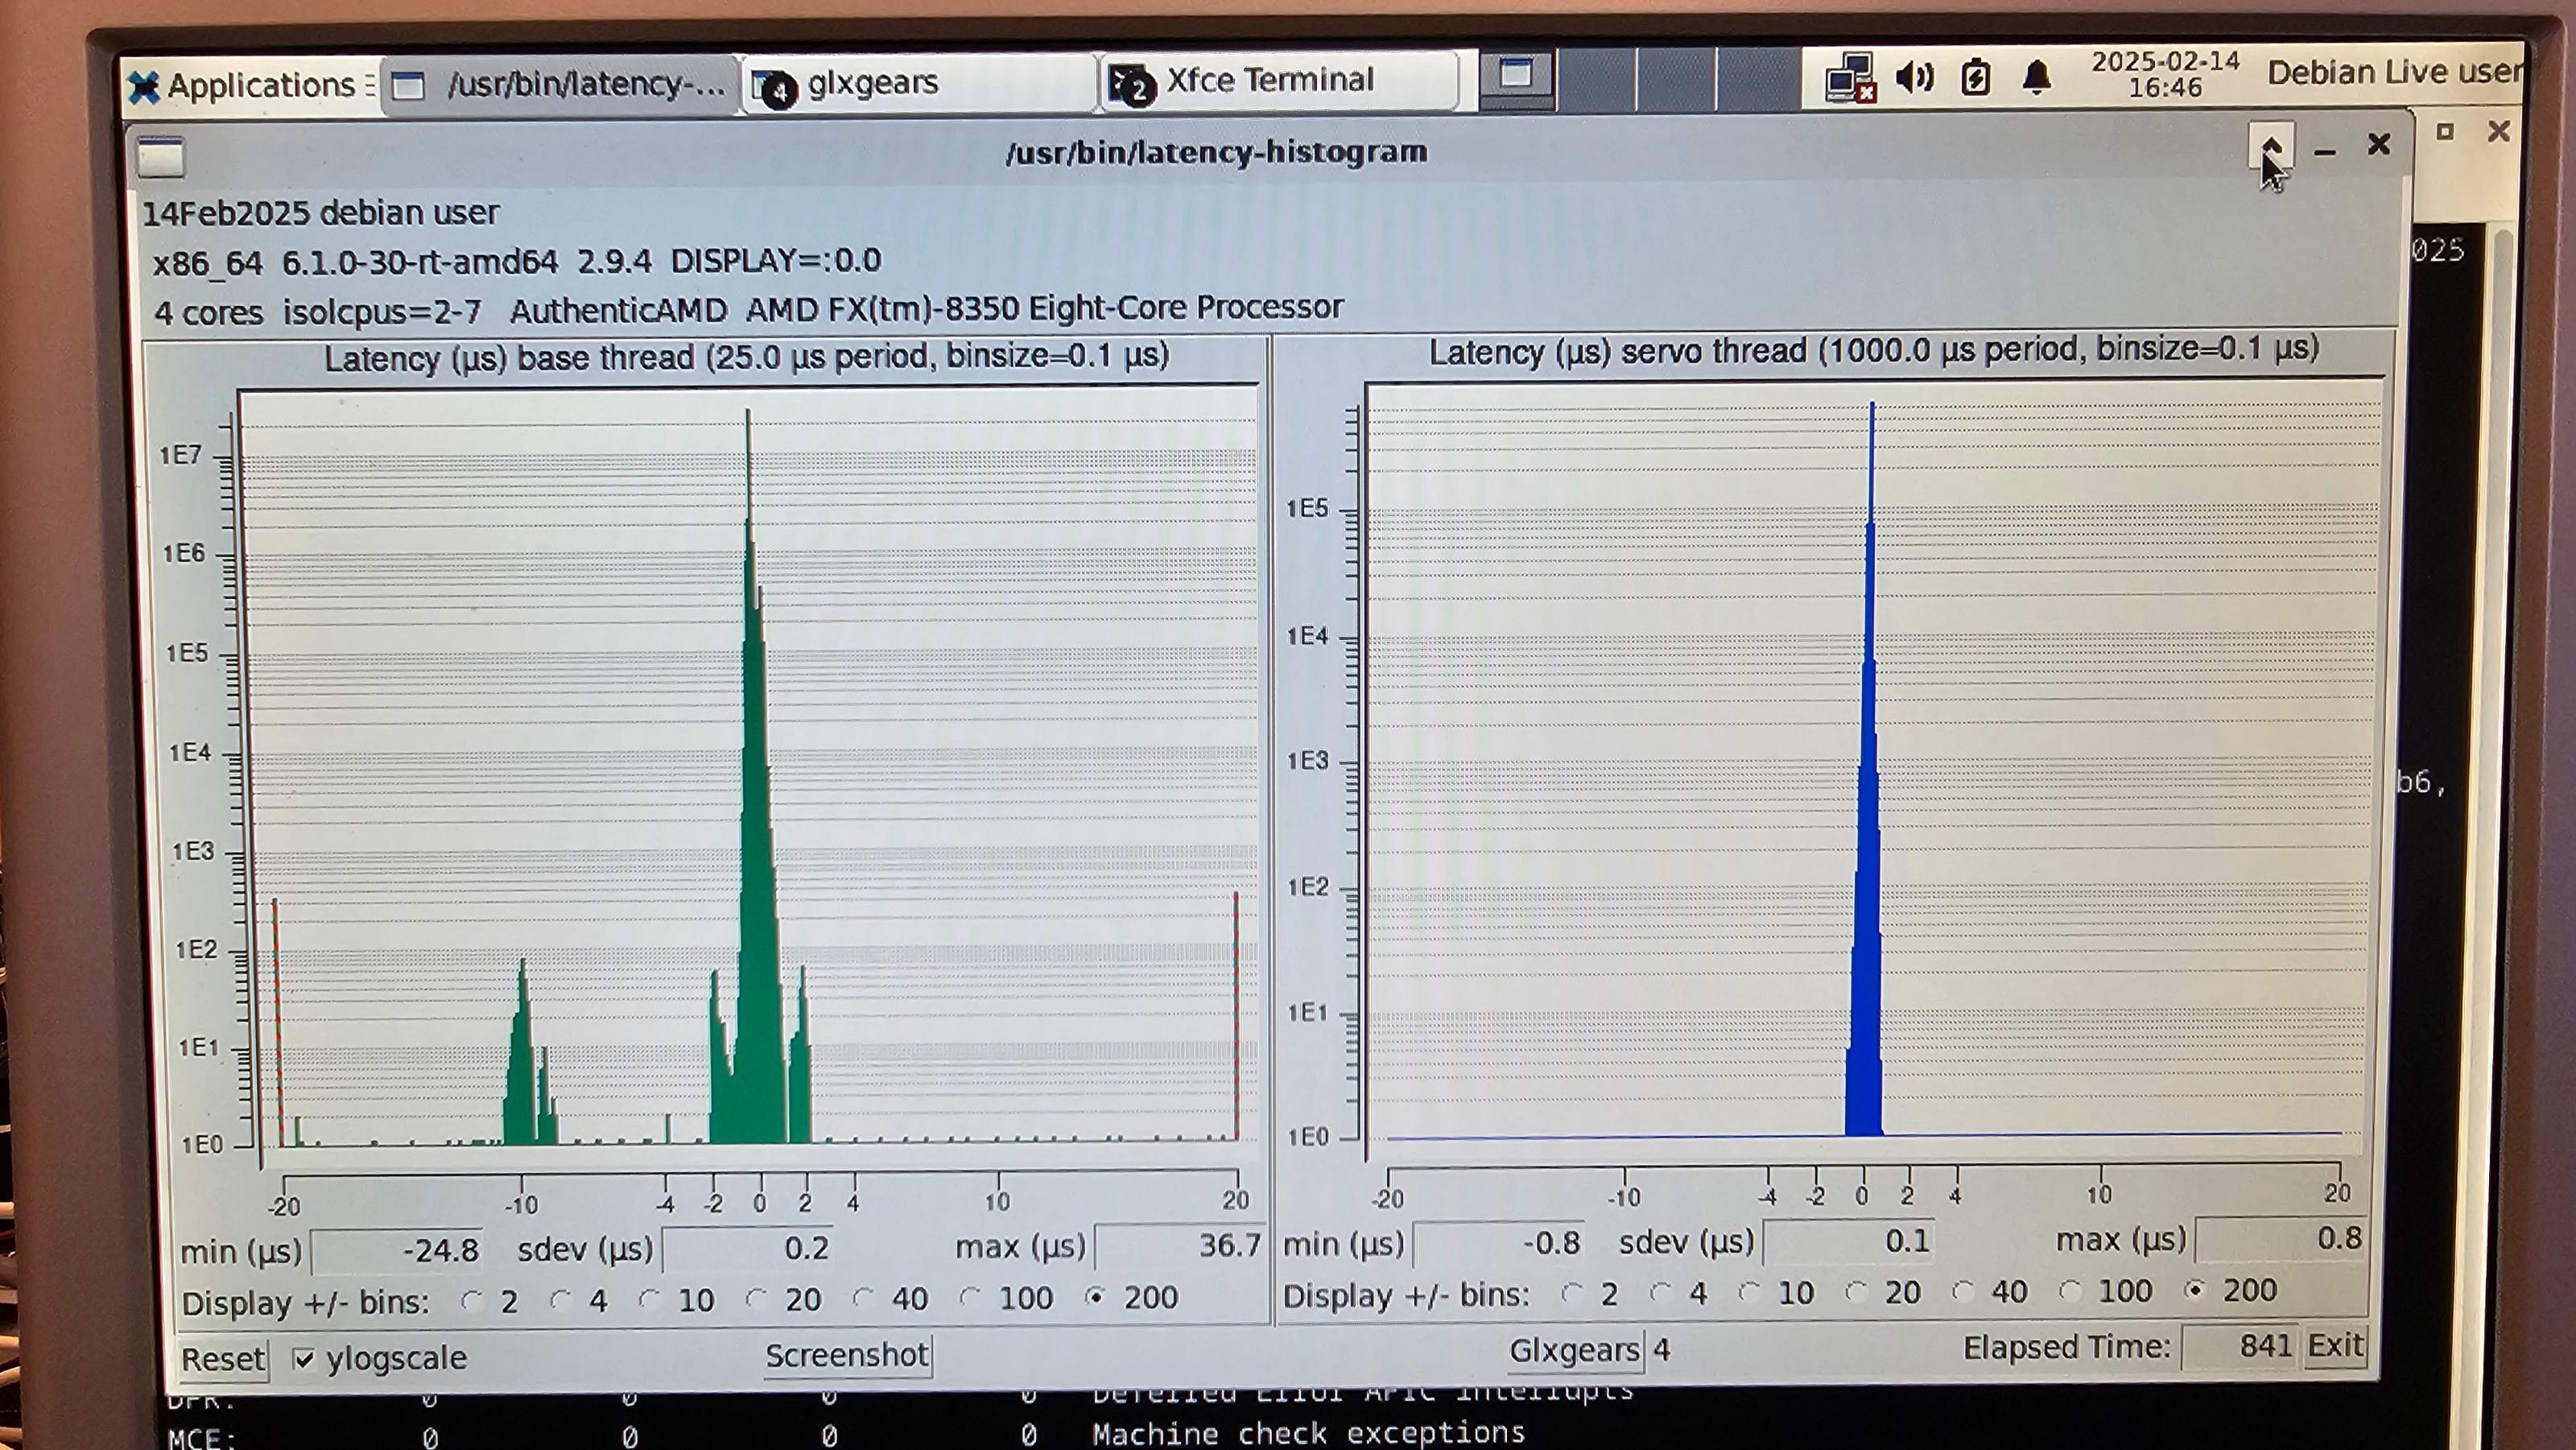Screen dimensions: 2576x1450
Task: Maximize the terminal window behind
Action: pyautogui.click(x=2445, y=131)
